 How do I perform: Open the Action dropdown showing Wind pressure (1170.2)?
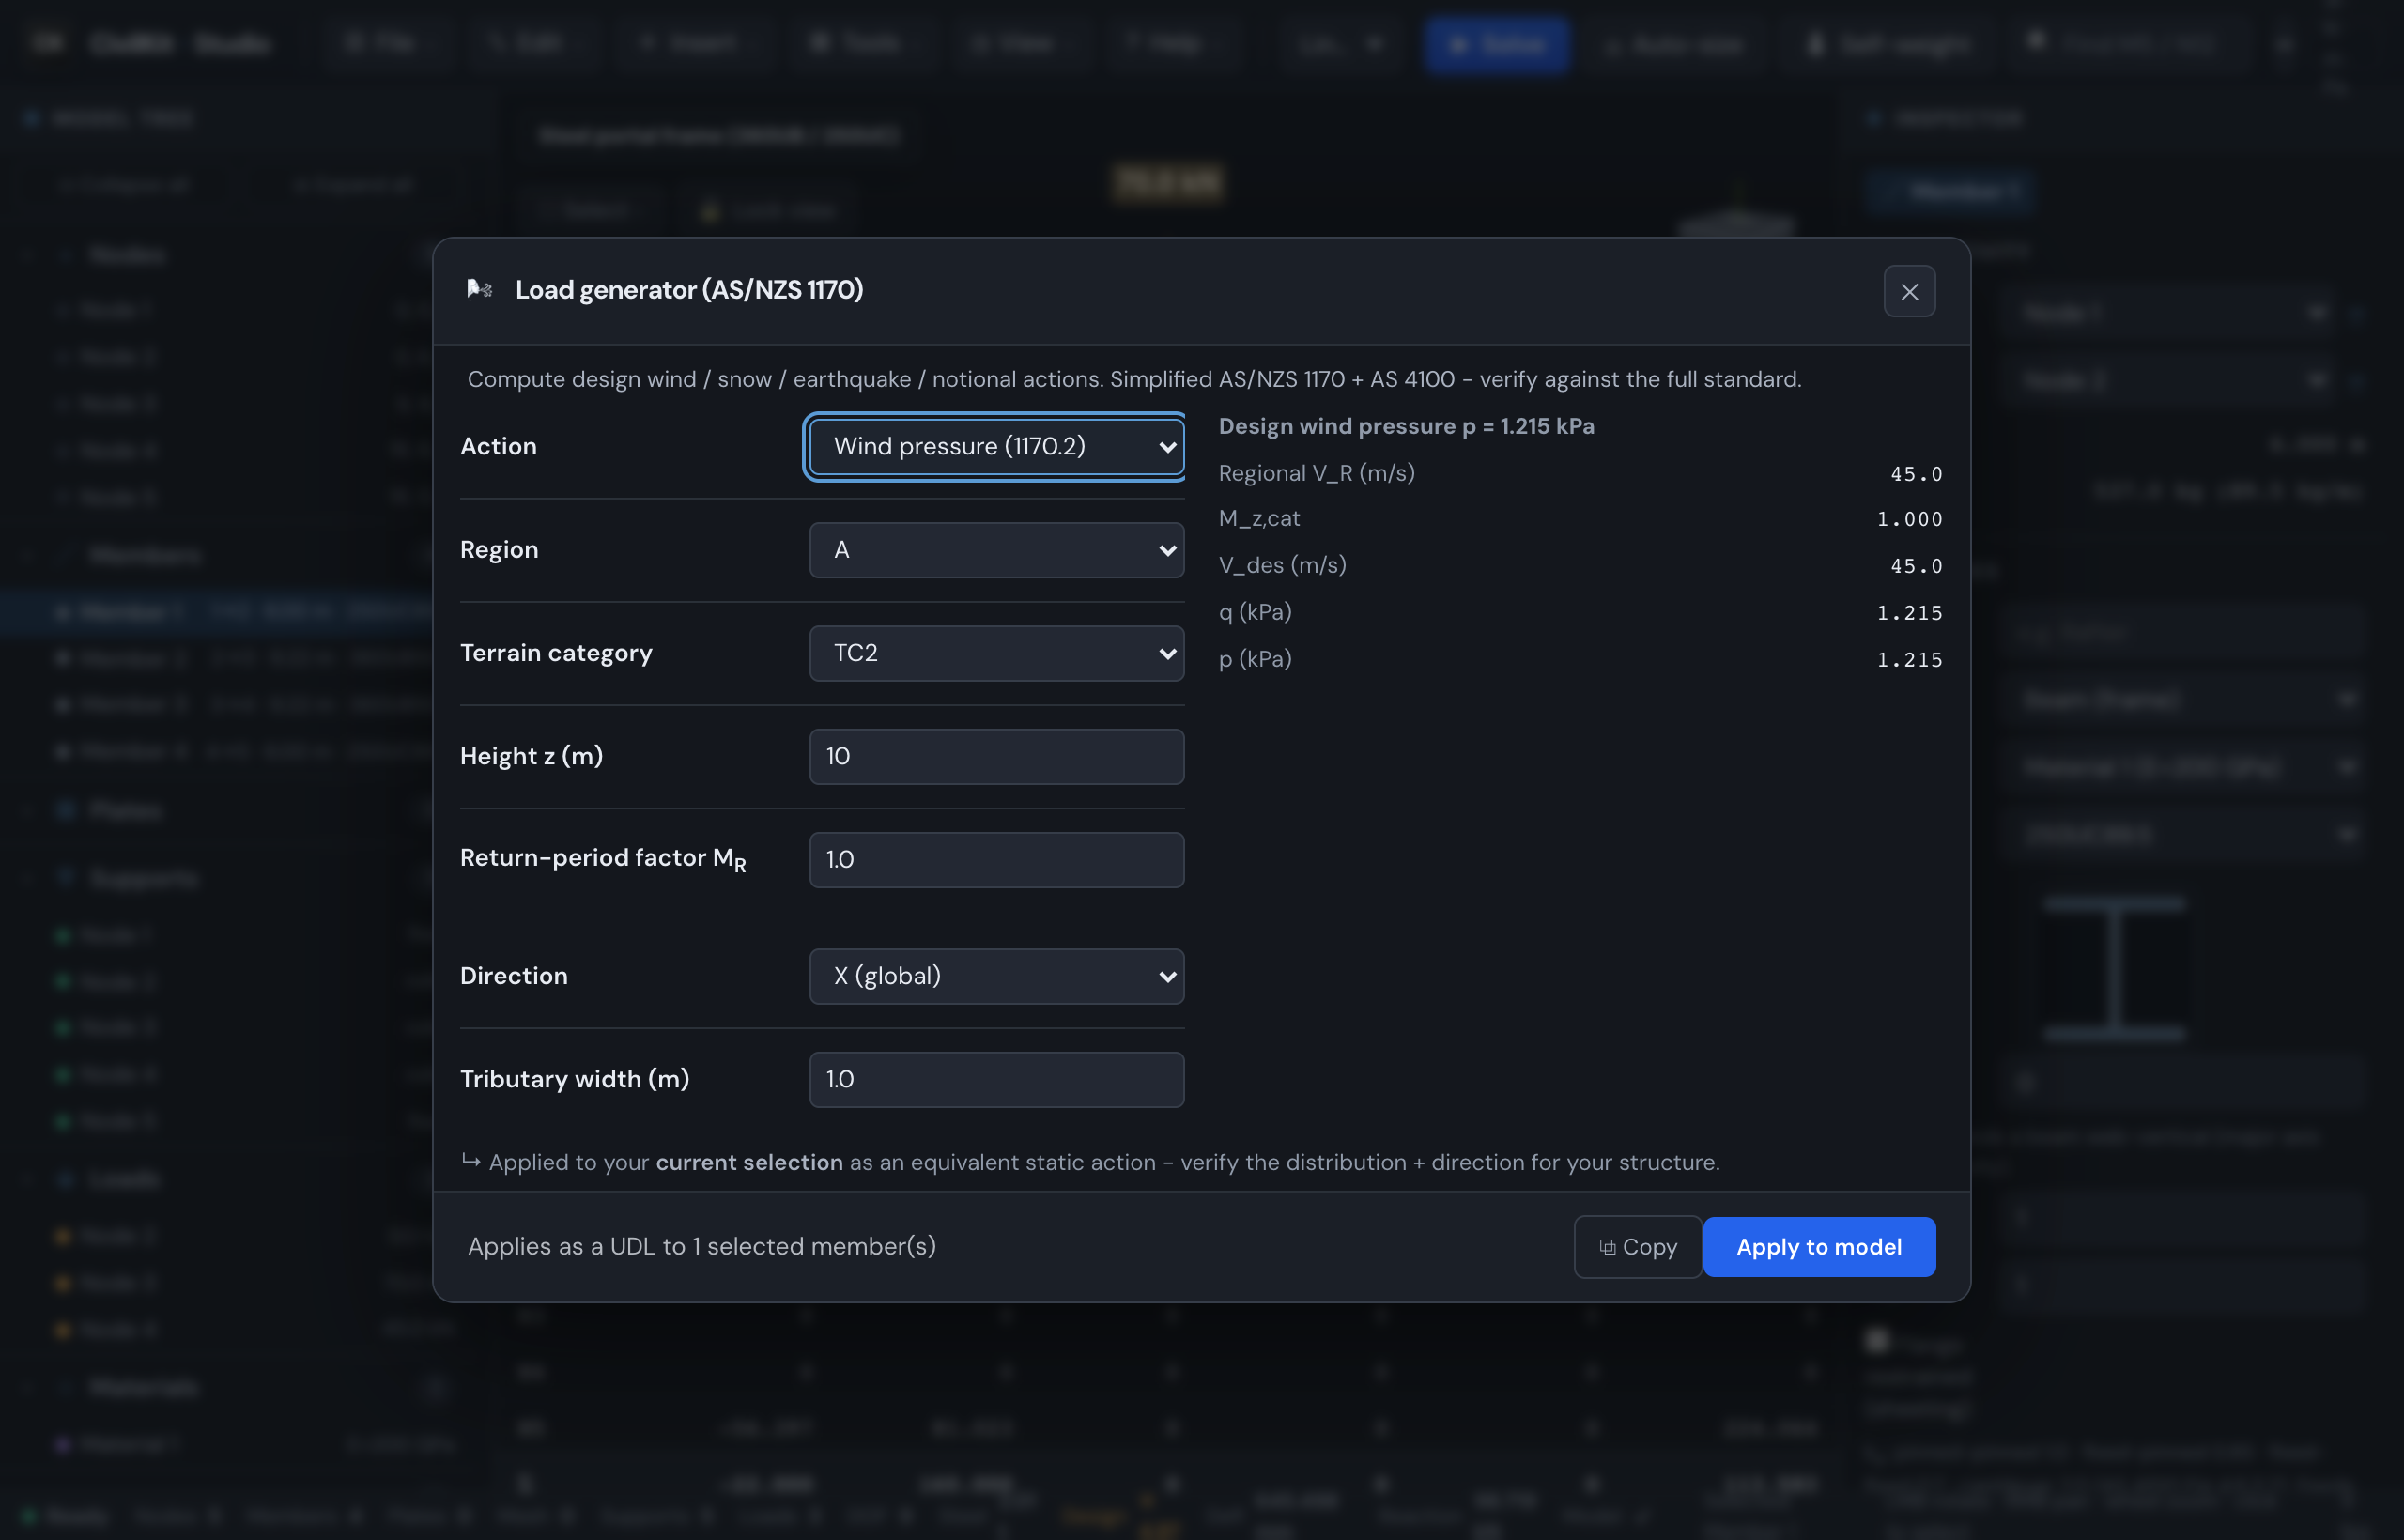pos(996,446)
